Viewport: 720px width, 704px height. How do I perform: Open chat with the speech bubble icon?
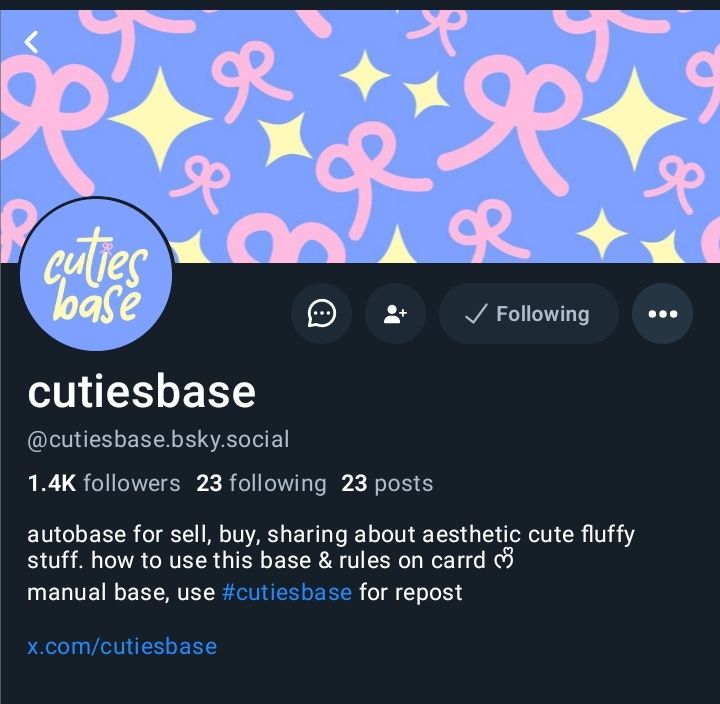pyautogui.click(x=321, y=314)
